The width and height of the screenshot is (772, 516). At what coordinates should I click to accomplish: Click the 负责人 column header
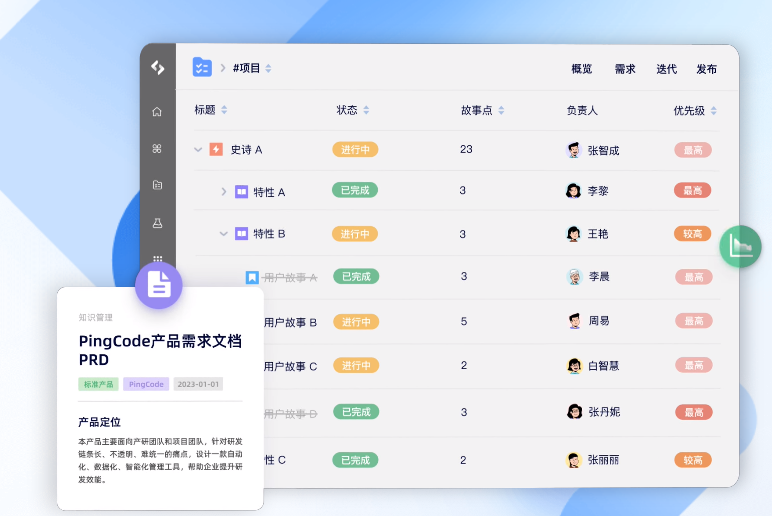pos(582,110)
